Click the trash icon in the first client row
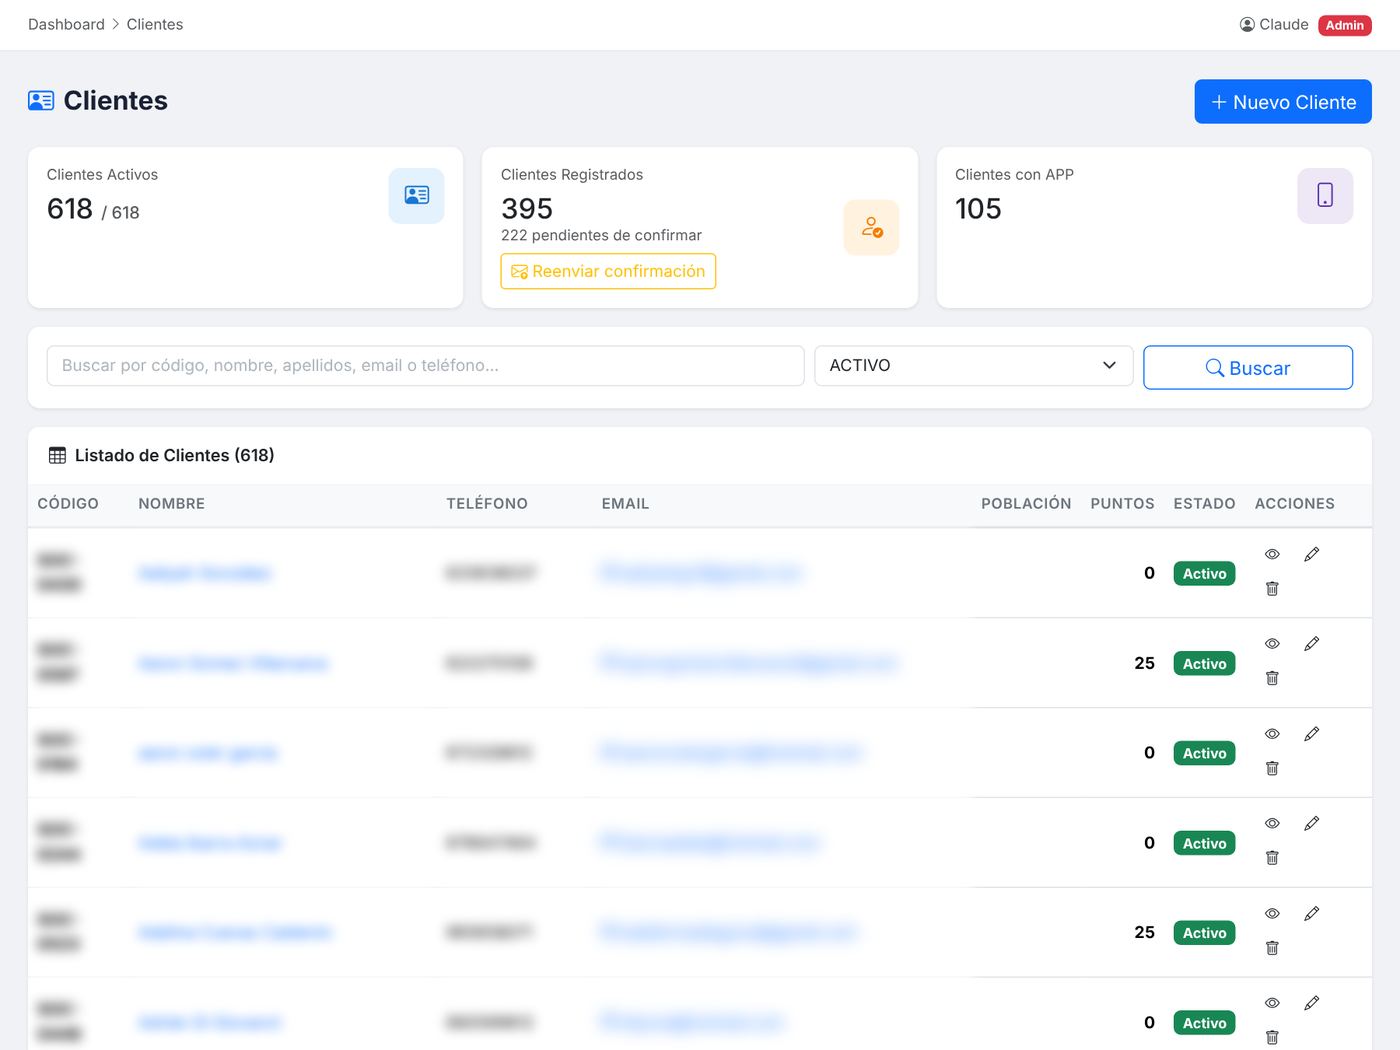 point(1272,589)
